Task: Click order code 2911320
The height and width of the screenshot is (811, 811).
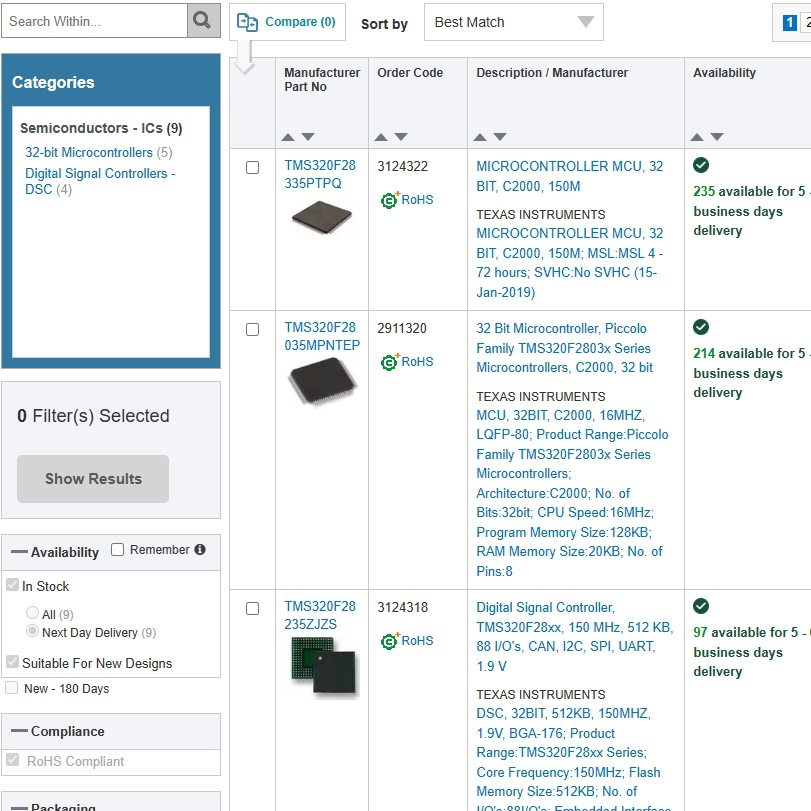Action: click(x=402, y=328)
